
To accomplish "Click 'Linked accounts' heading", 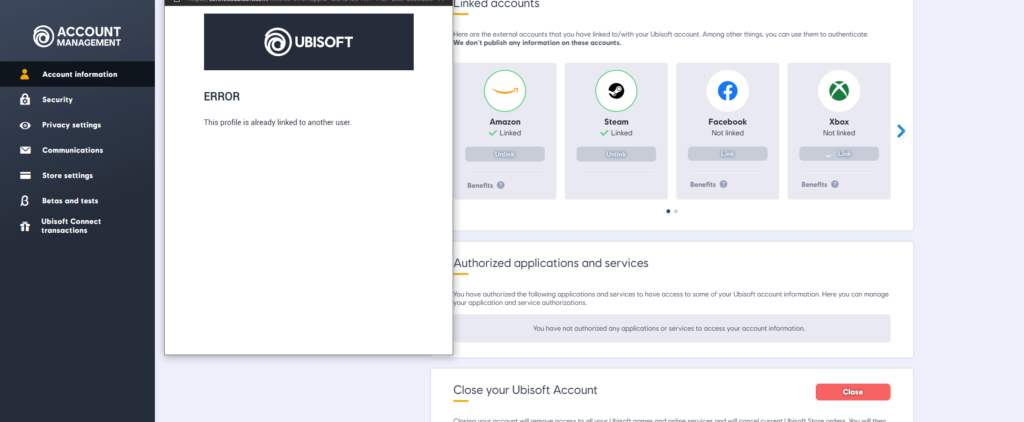I will tap(496, 4).
